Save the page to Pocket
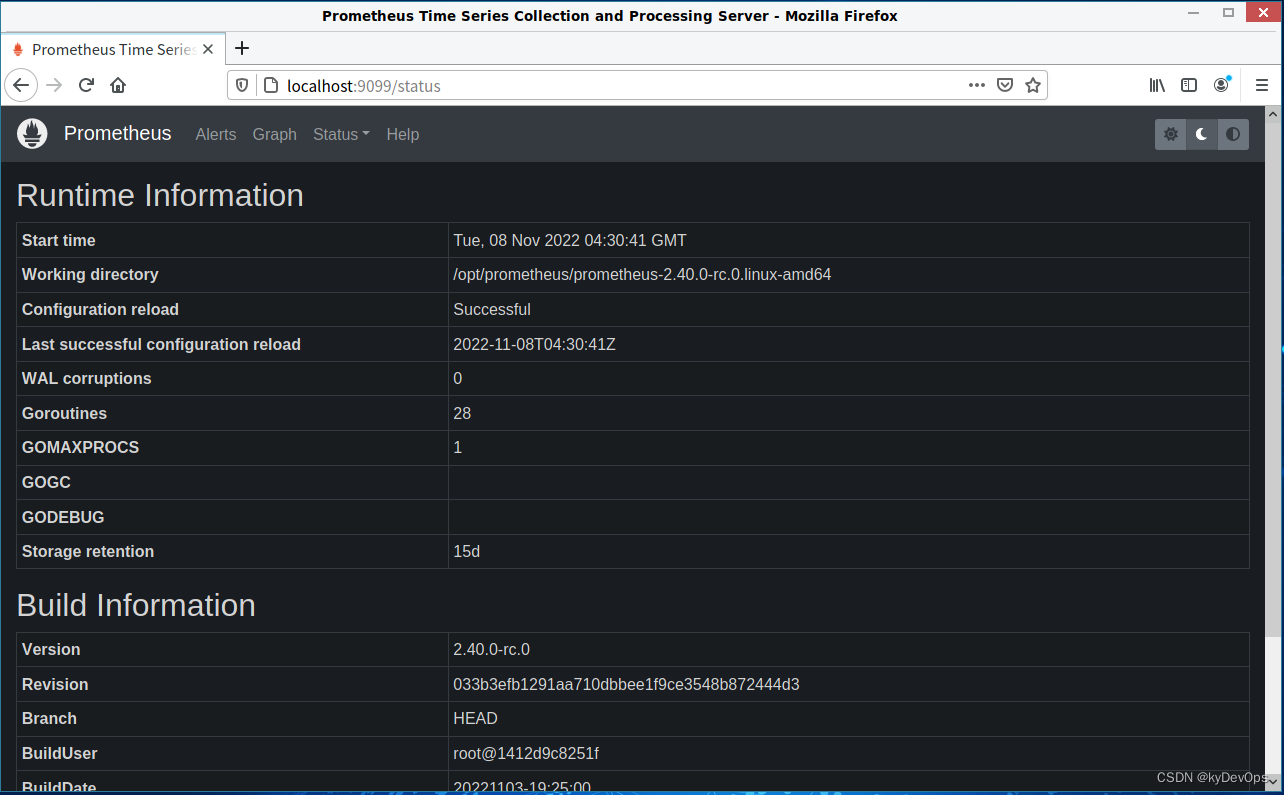1284x795 pixels. click(1005, 85)
